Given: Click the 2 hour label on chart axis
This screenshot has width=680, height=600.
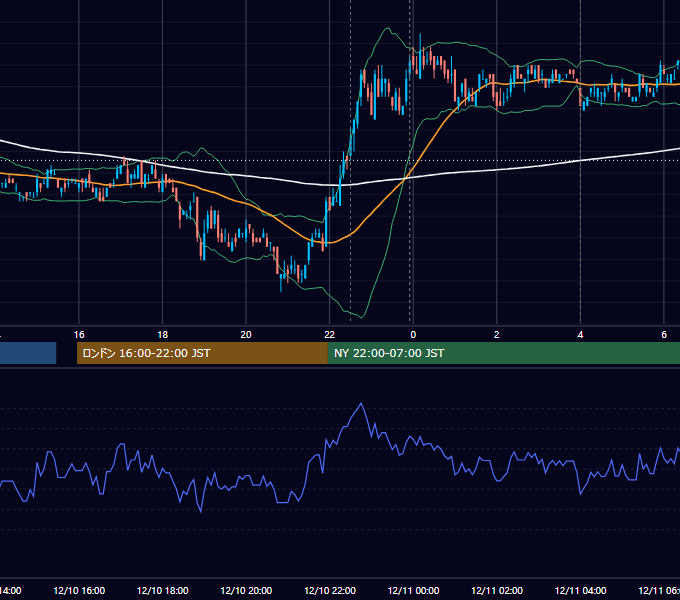Looking at the screenshot, I should (x=497, y=335).
